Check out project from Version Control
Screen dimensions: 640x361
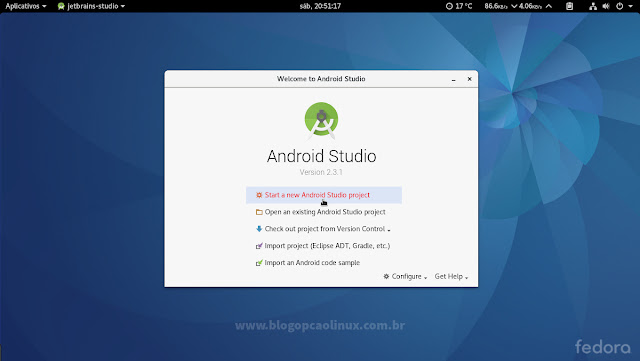click(x=324, y=229)
